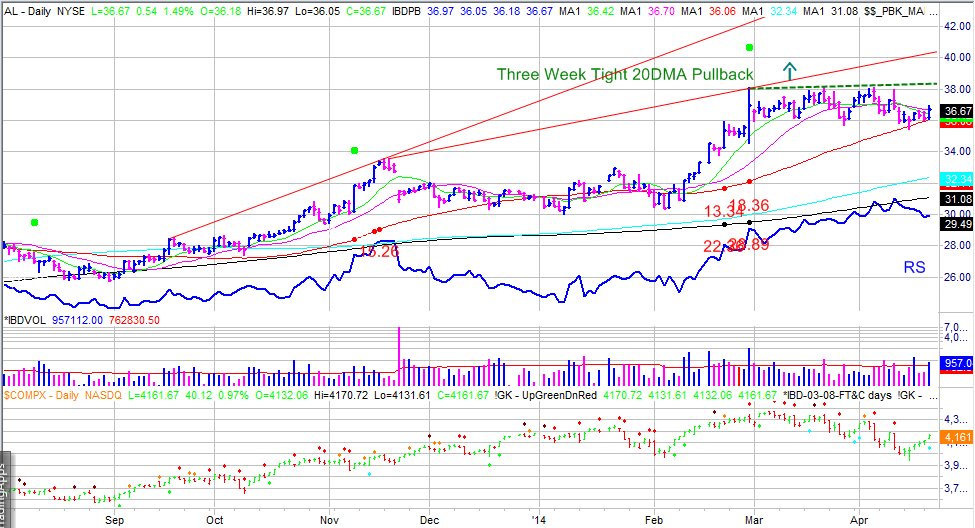
Task: Select the "L=4161.67" COMPX last value
Action: (154, 395)
